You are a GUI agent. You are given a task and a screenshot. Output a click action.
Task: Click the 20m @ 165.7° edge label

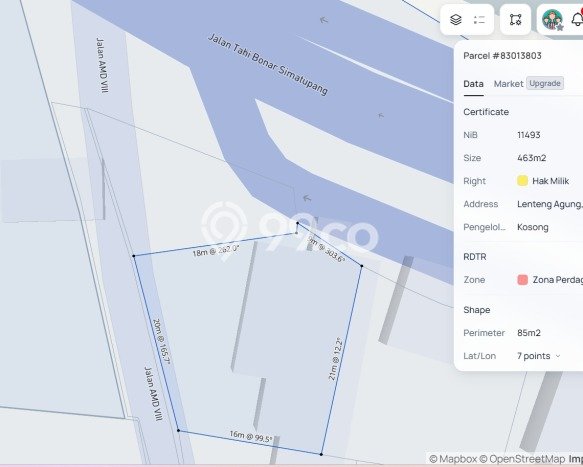pyautogui.click(x=161, y=341)
